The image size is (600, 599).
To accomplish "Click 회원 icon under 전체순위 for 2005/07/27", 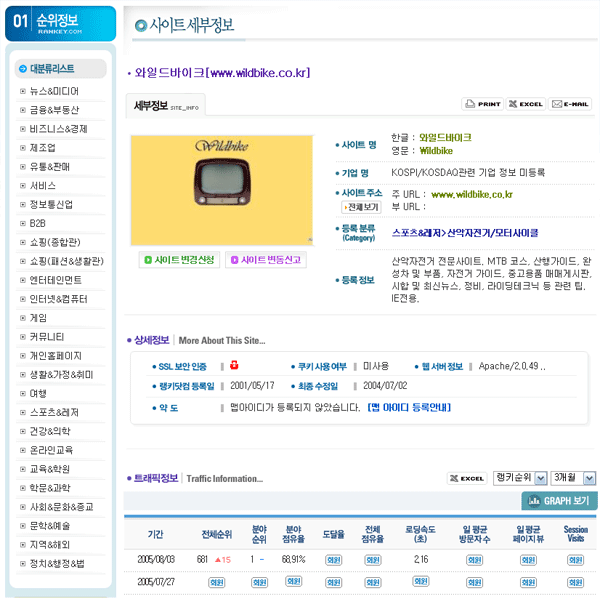I will point(217,582).
